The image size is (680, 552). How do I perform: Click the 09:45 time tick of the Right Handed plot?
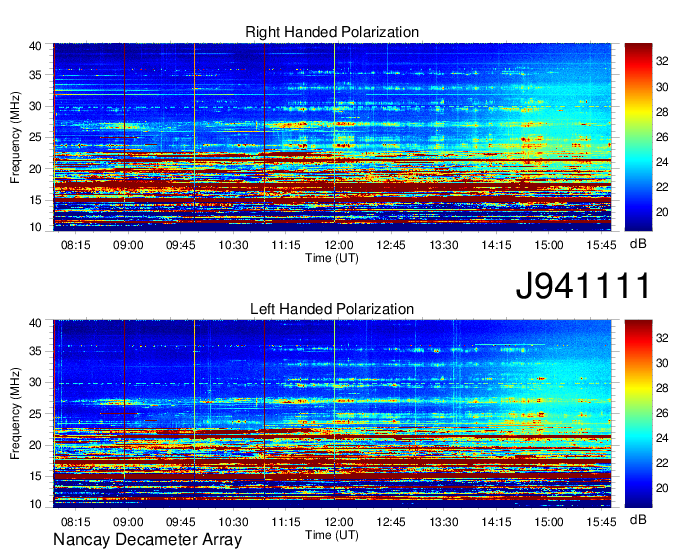[x=181, y=245]
